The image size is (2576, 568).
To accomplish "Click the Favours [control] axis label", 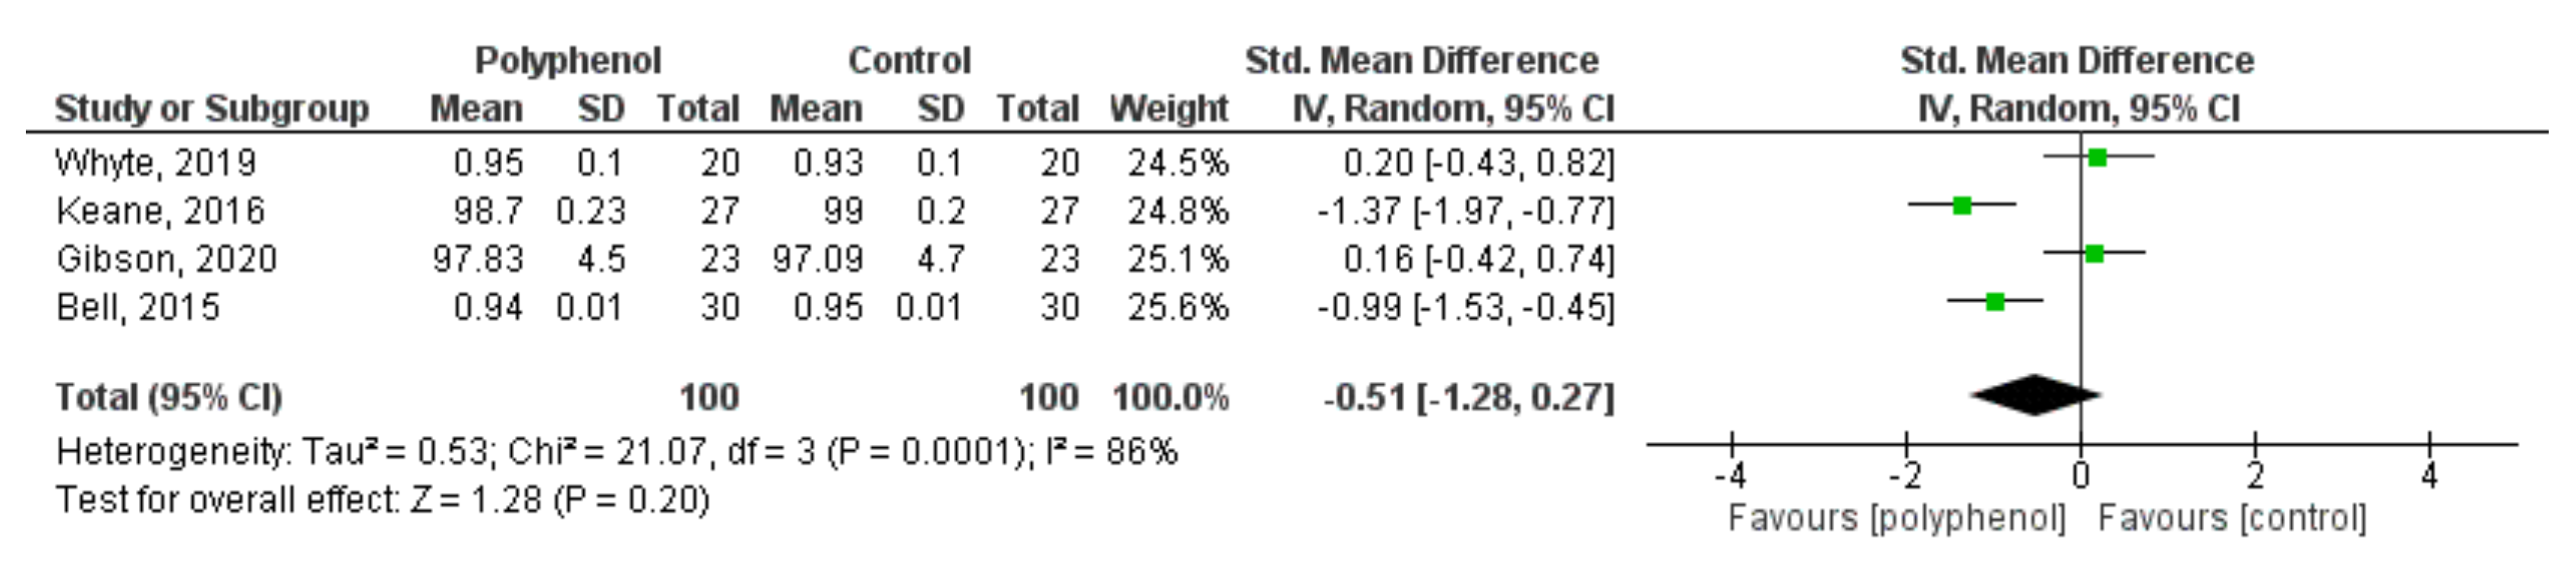I will pyautogui.click(x=2232, y=518).
